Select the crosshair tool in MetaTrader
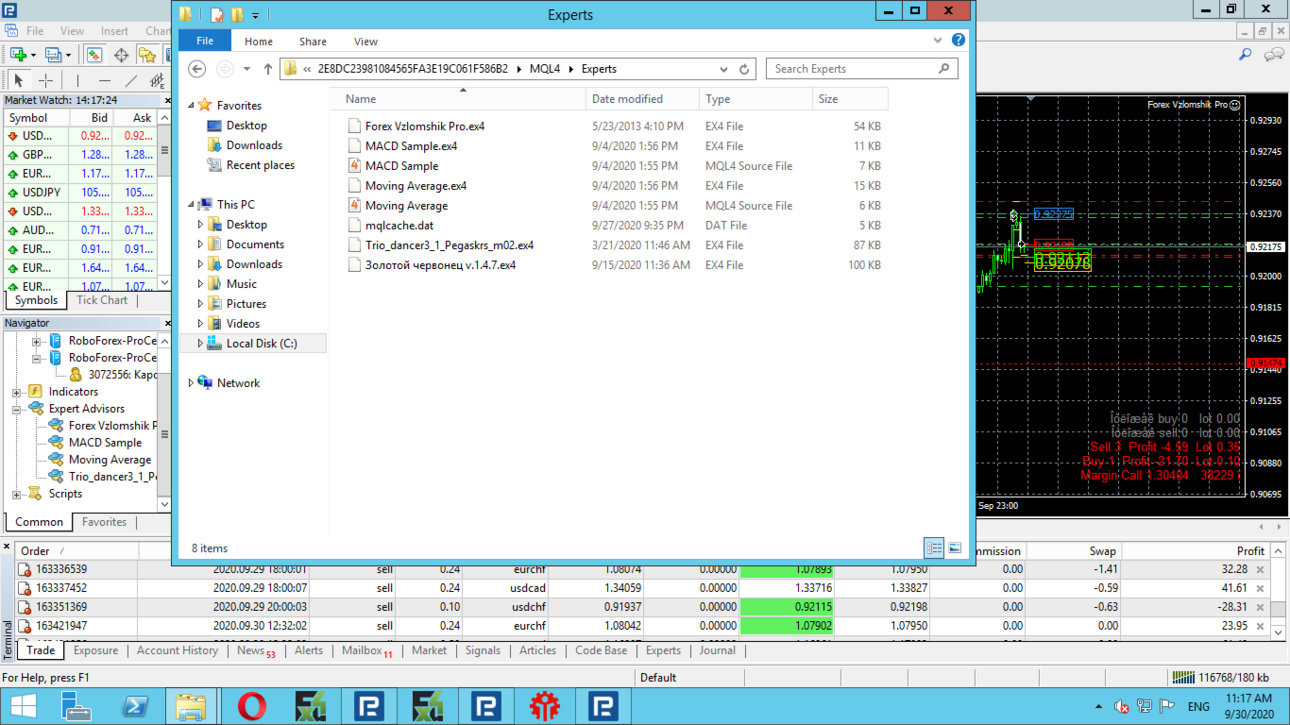 click(x=45, y=81)
